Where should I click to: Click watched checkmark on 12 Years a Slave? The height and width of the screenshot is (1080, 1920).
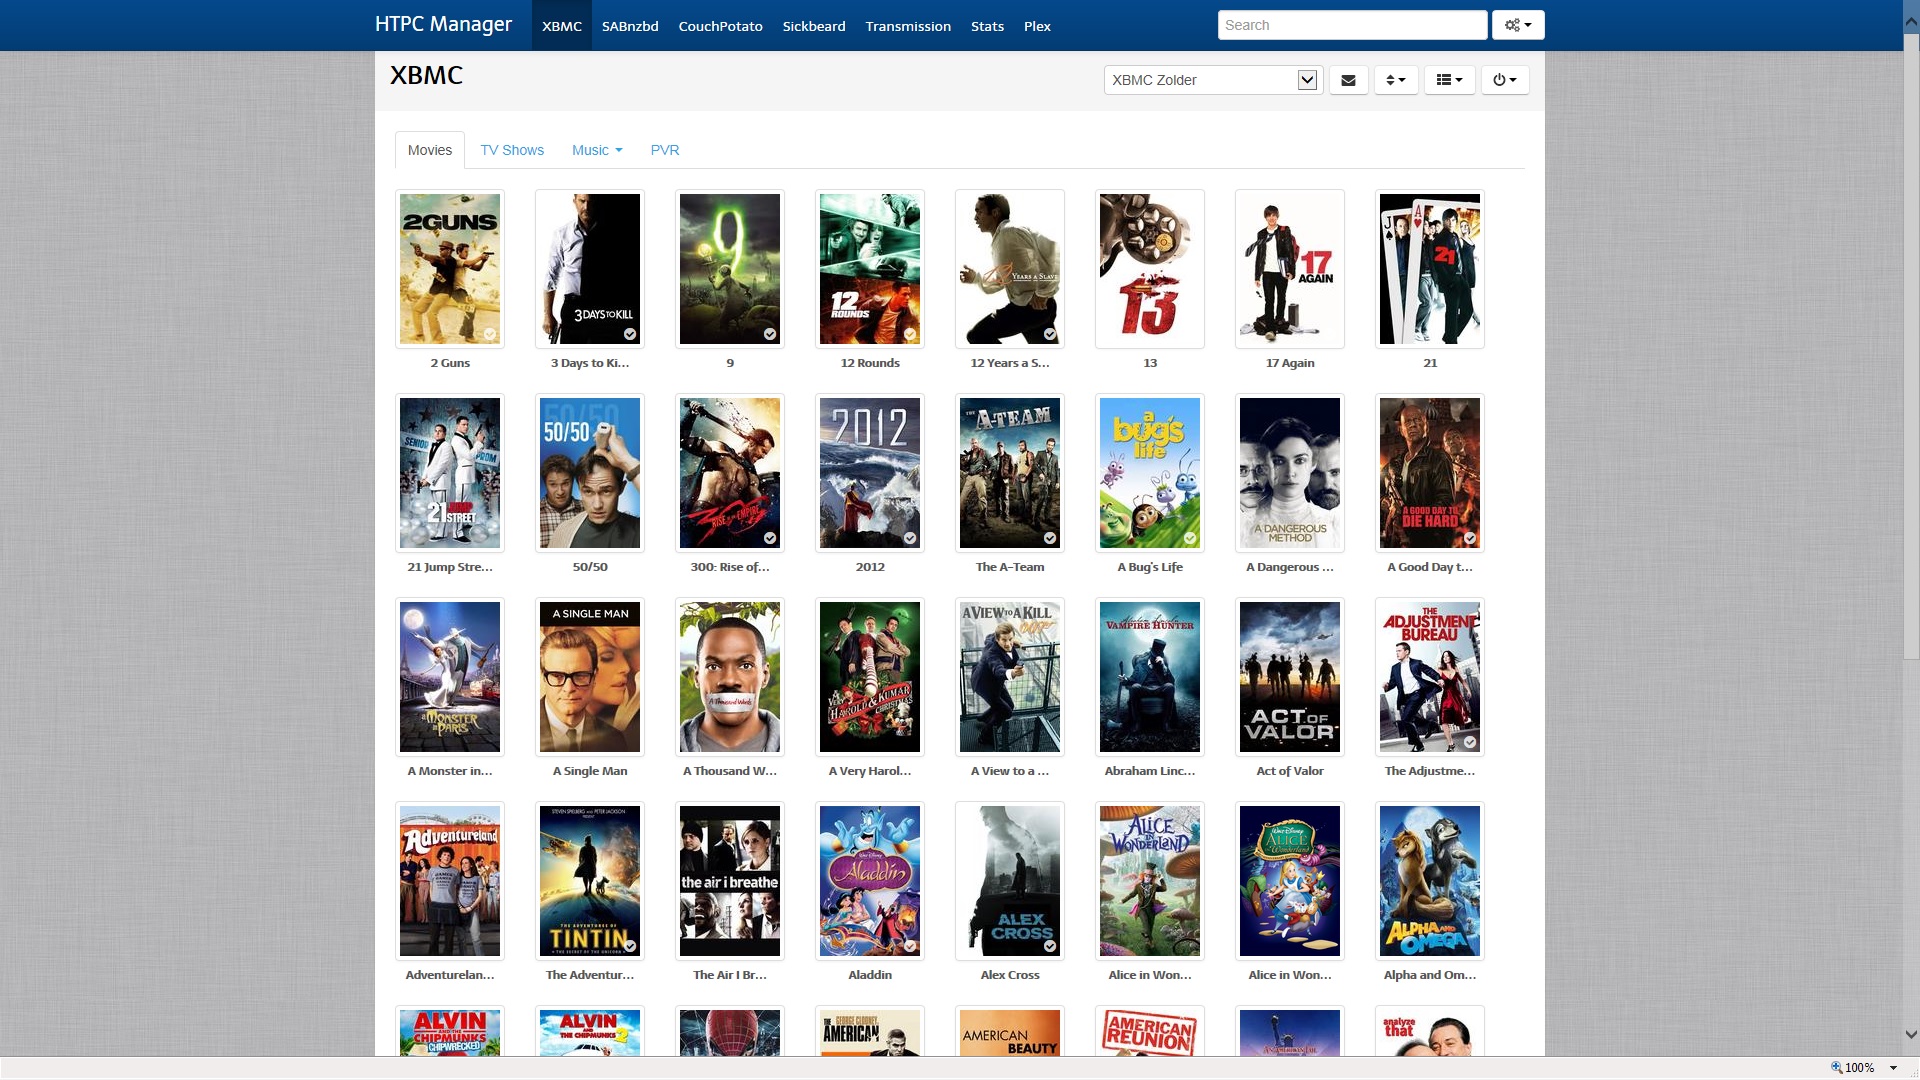point(1050,334)
